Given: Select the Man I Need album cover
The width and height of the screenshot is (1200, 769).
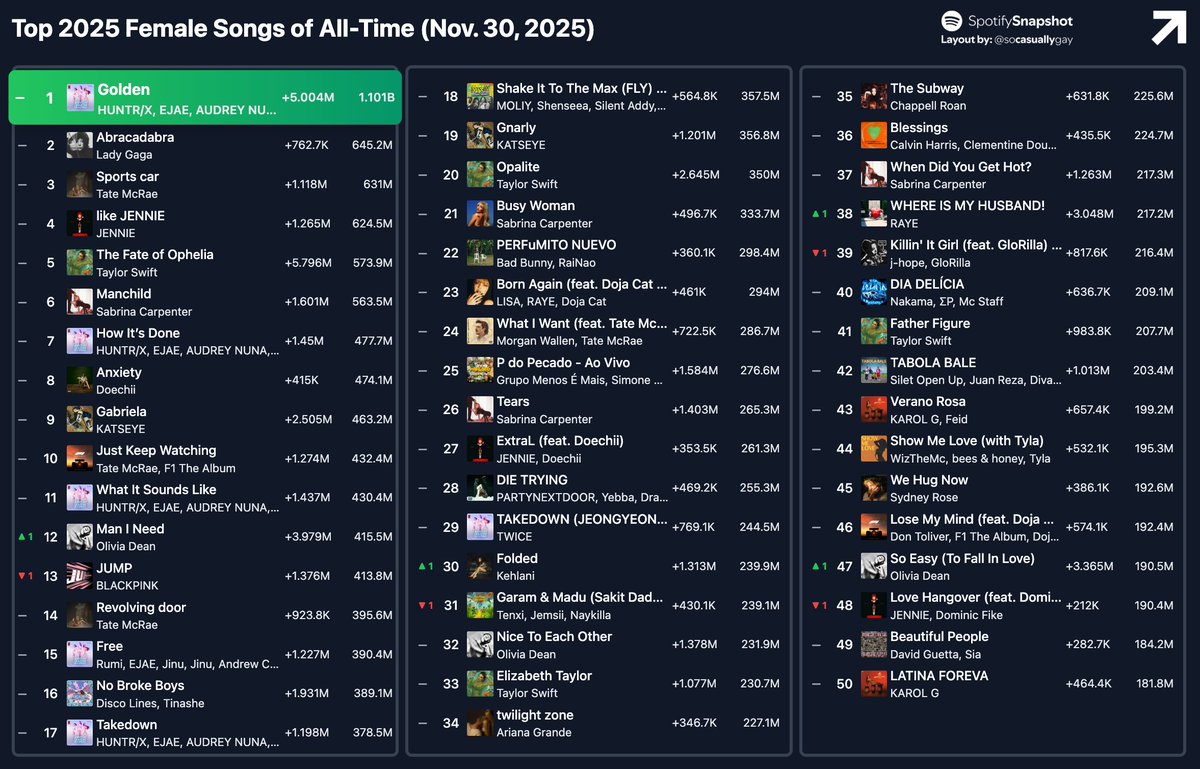Looking at the screenshot, I should tap(80, 537).
